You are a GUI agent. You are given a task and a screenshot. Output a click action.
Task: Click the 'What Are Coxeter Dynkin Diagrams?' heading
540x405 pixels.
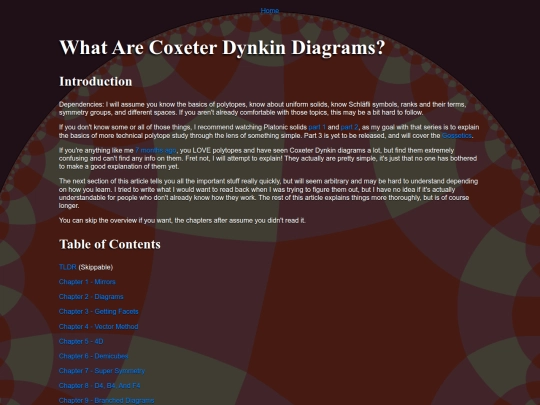pyautogui.click(x=222, y=47)
